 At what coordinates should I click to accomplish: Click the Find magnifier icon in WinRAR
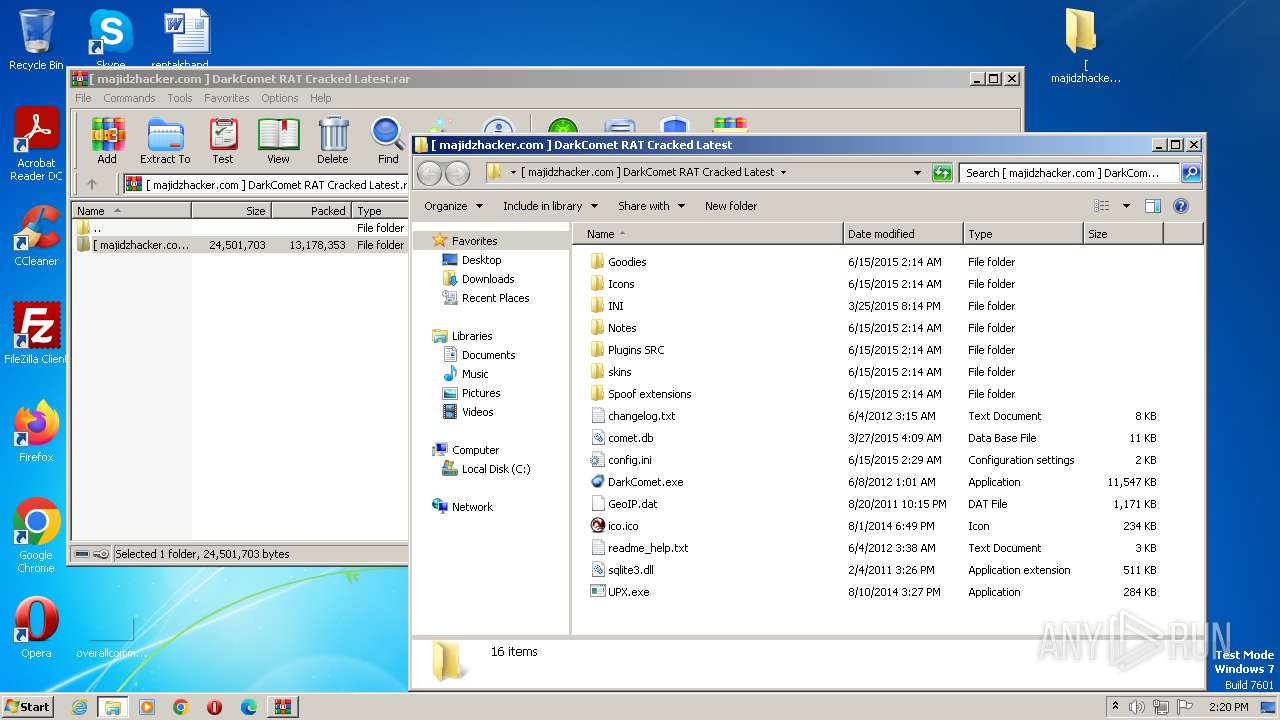tap(388, 140)
